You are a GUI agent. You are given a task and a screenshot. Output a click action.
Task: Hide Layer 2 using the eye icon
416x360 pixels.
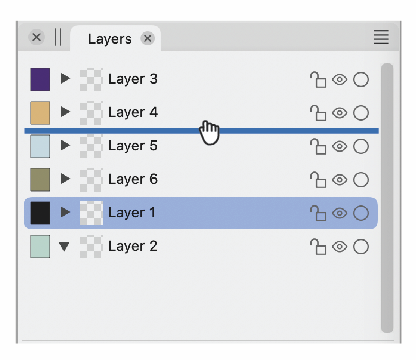coord(339,247)
